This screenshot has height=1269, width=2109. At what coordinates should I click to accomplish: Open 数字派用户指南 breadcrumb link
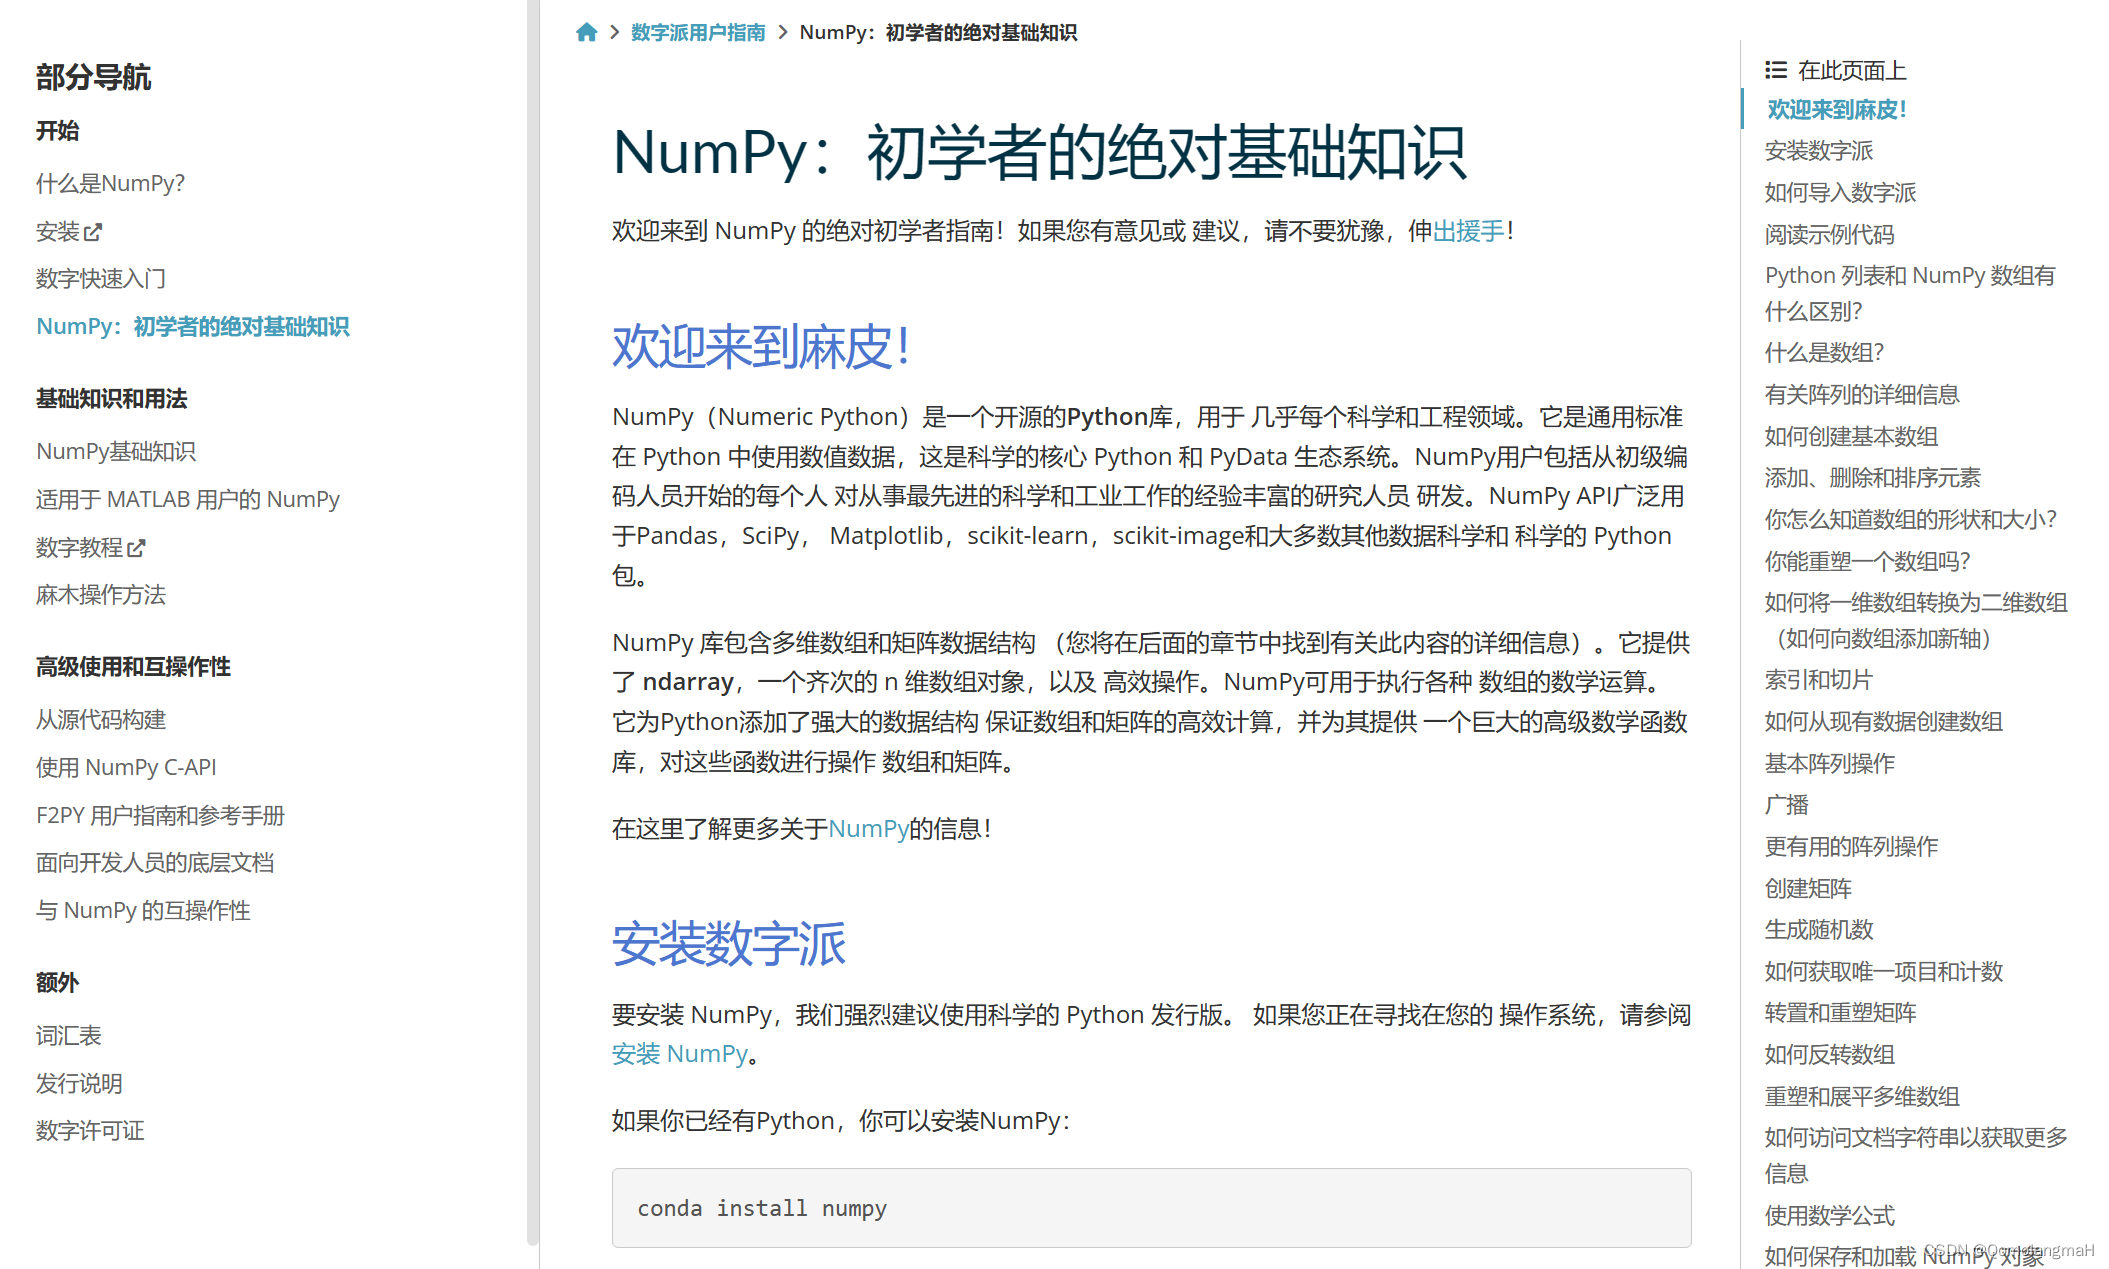pos(698,32)
